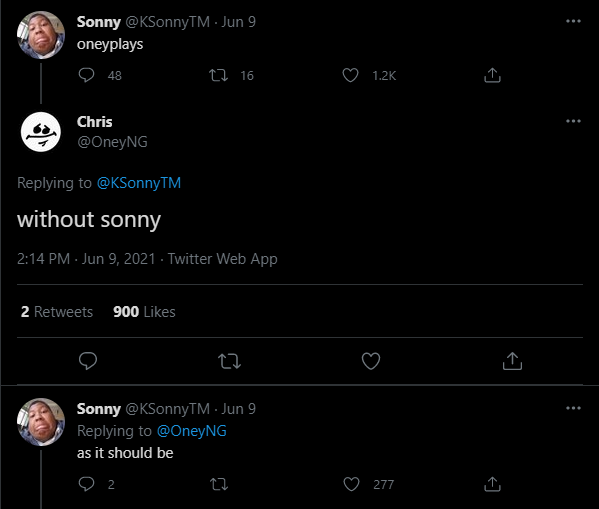View the 900 Likes list
Viewport: 599px width, 509px height.
[144, 312]
